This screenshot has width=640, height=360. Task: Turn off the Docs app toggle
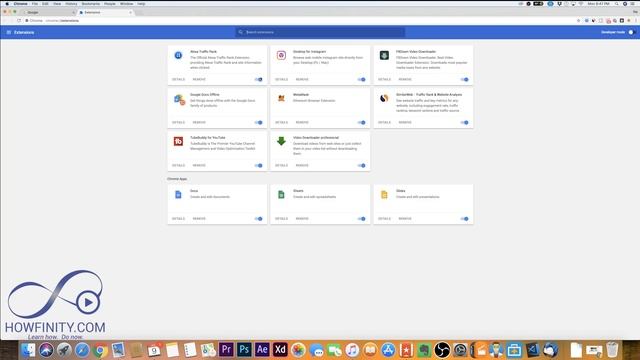(259, 219)
